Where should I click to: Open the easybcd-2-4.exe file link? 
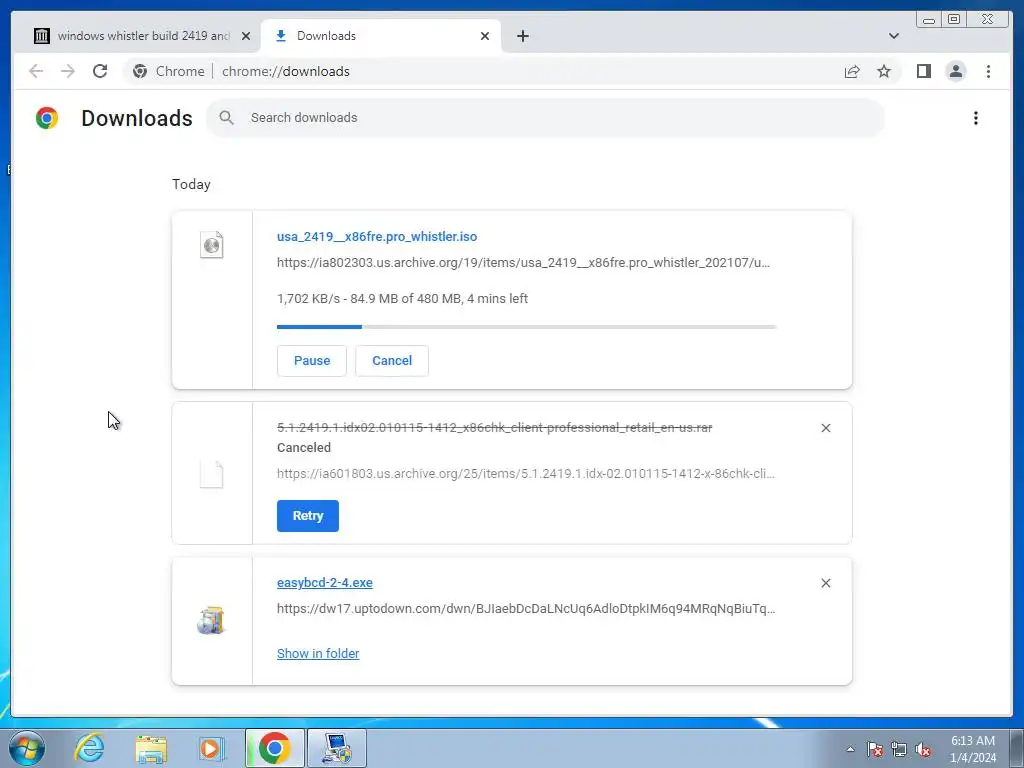325,583
